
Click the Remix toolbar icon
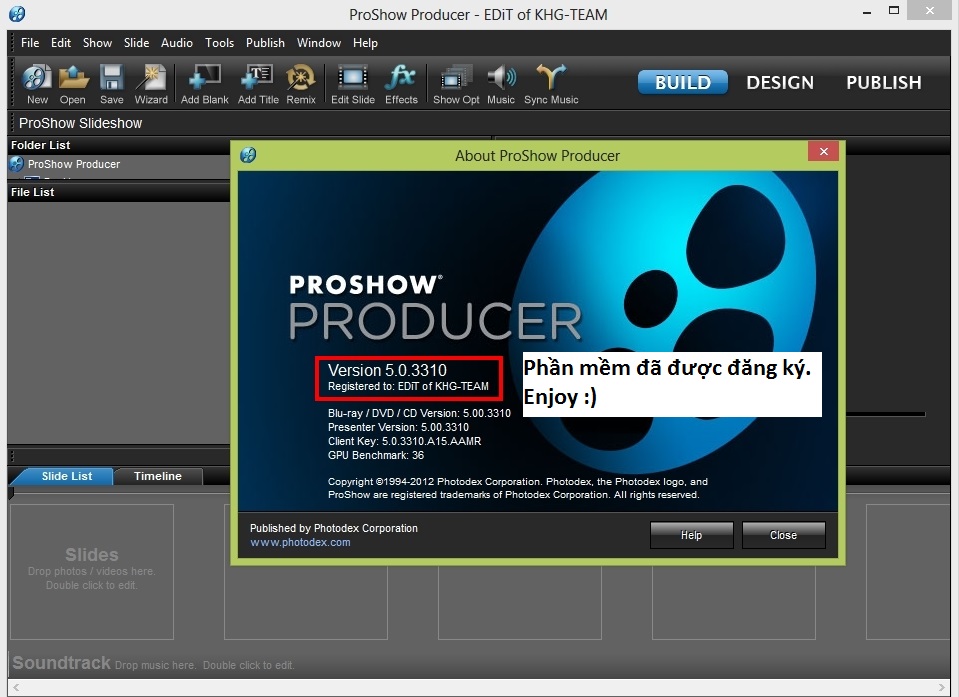[301, 84]
